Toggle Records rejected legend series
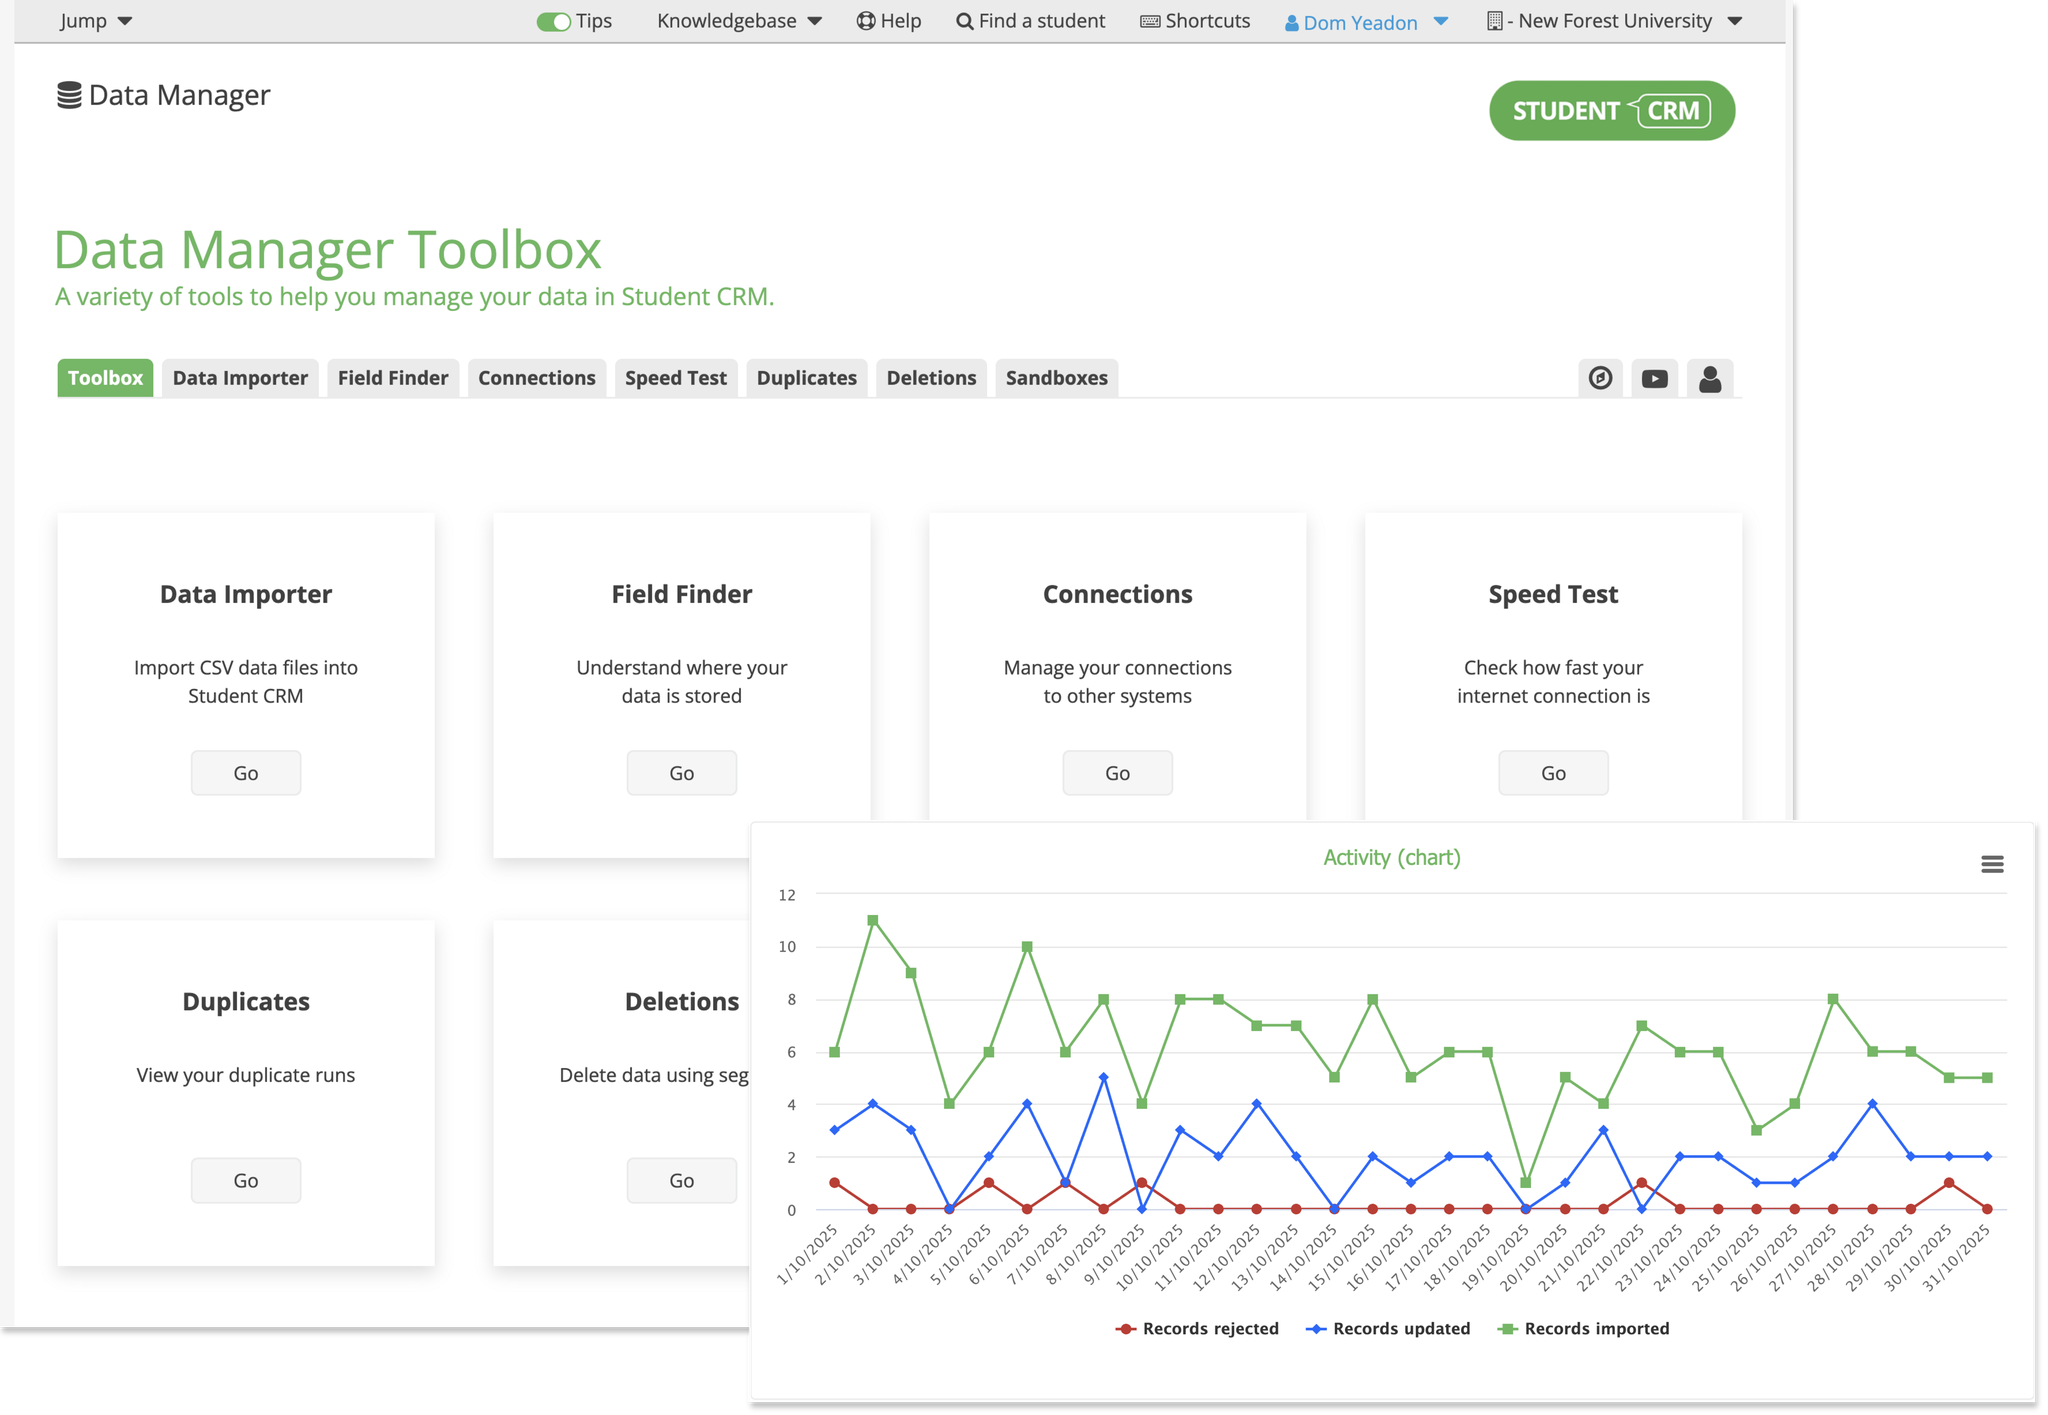Viewport: 2048px width, 1415px height. 1197,1328
